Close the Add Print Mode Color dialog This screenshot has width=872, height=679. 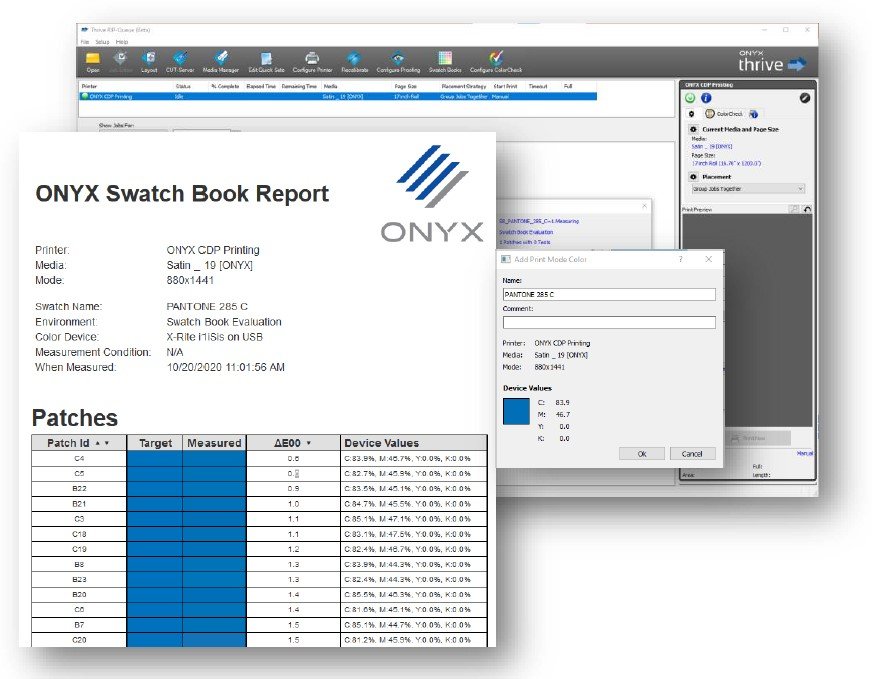pos(708,259)
